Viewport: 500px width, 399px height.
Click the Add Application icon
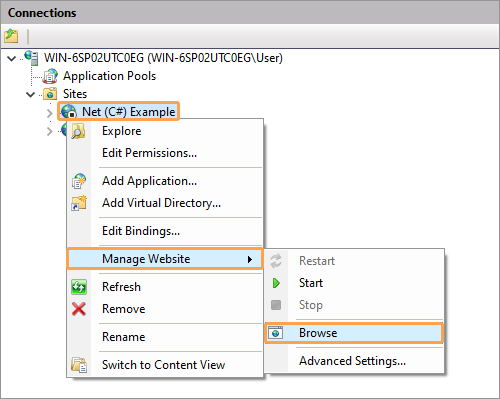(79, 181)
